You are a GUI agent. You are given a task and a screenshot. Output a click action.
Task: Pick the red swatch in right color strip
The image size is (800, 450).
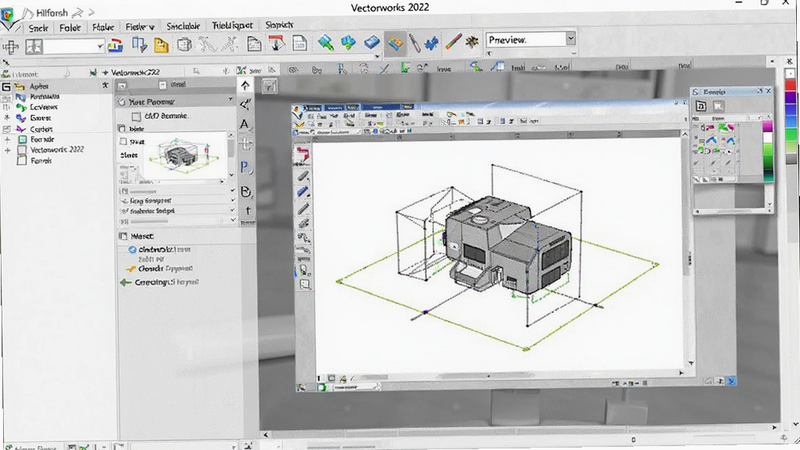(790, 85)
